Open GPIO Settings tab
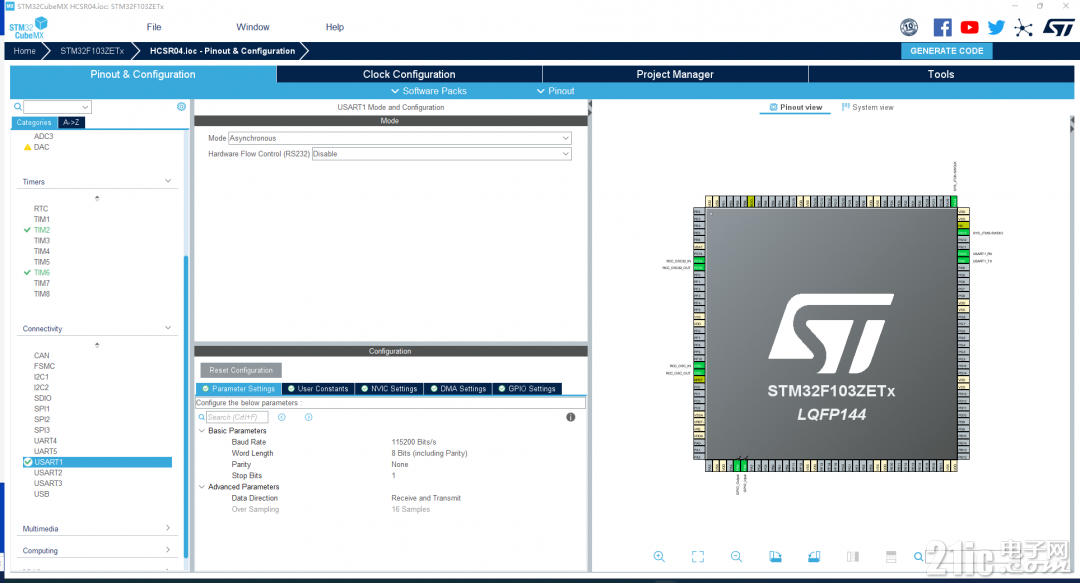Viewport: 1080px width, 583px height. point(527,389)
